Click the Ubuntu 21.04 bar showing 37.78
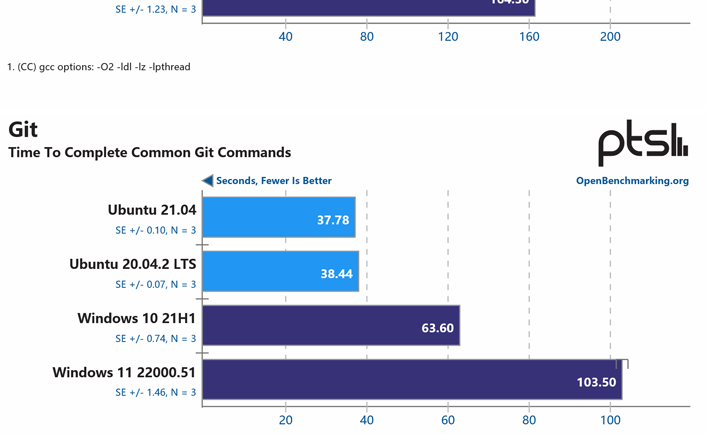This screenshot has width=720, height=435. coord(279,217)
